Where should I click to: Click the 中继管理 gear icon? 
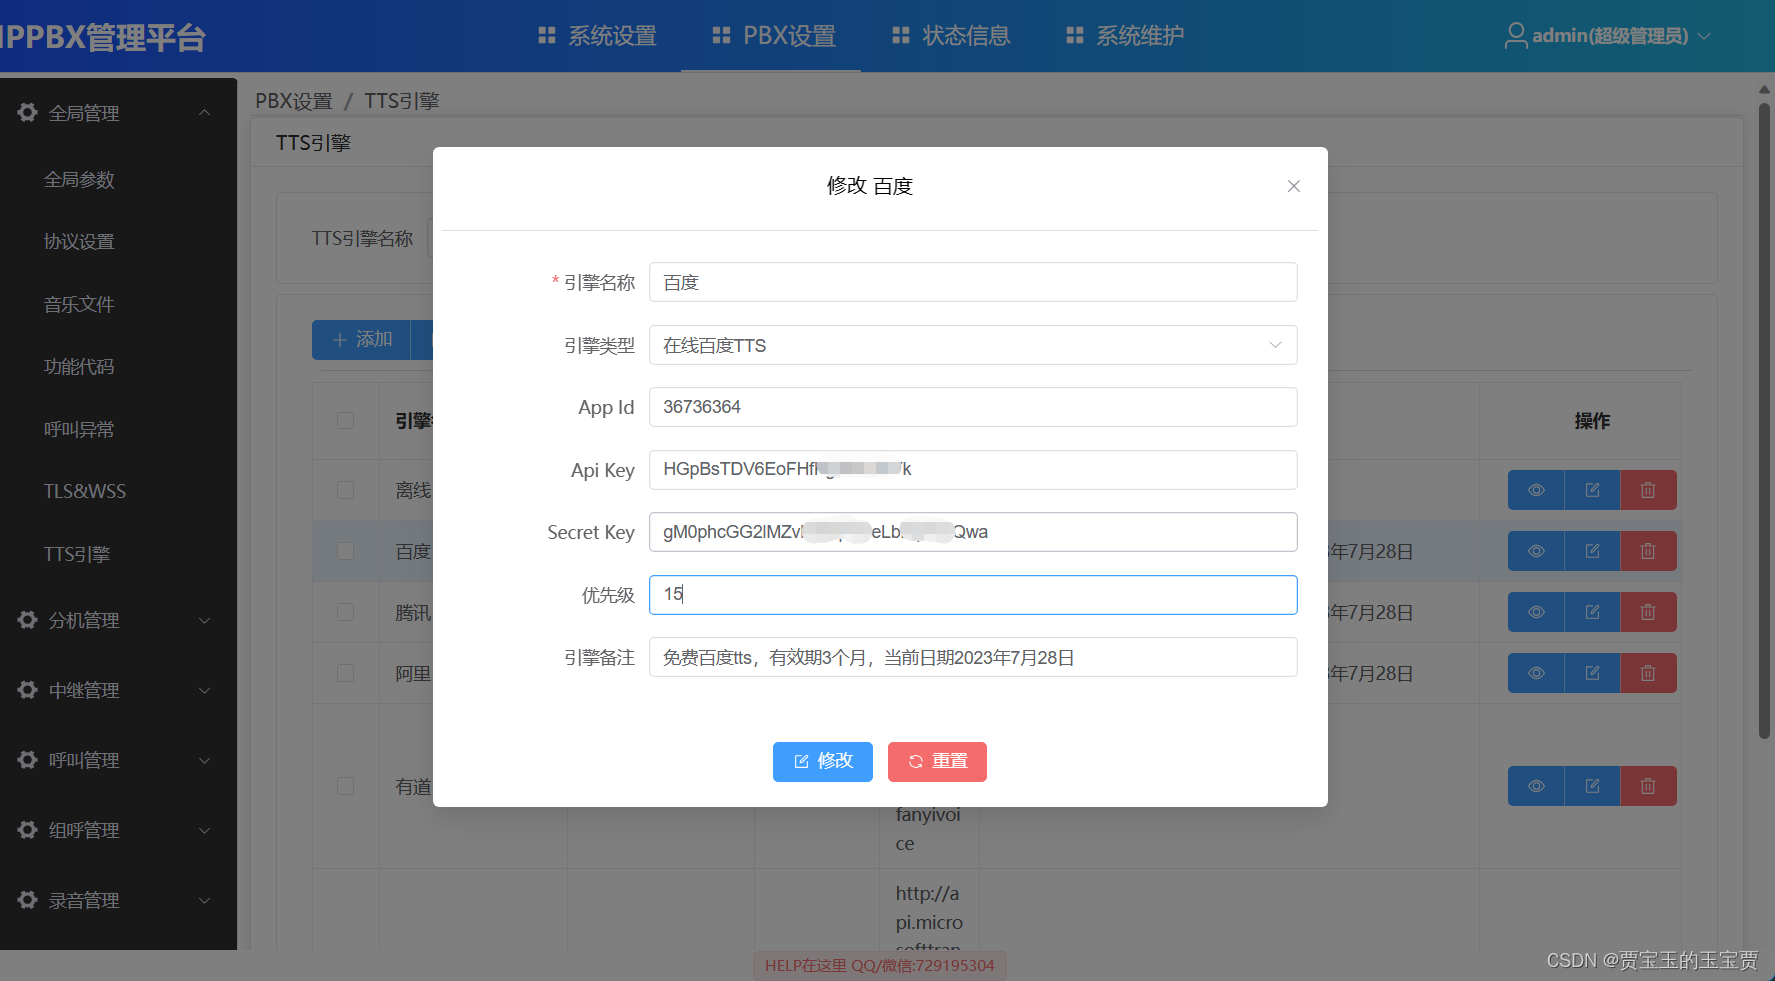coord(28,689)
